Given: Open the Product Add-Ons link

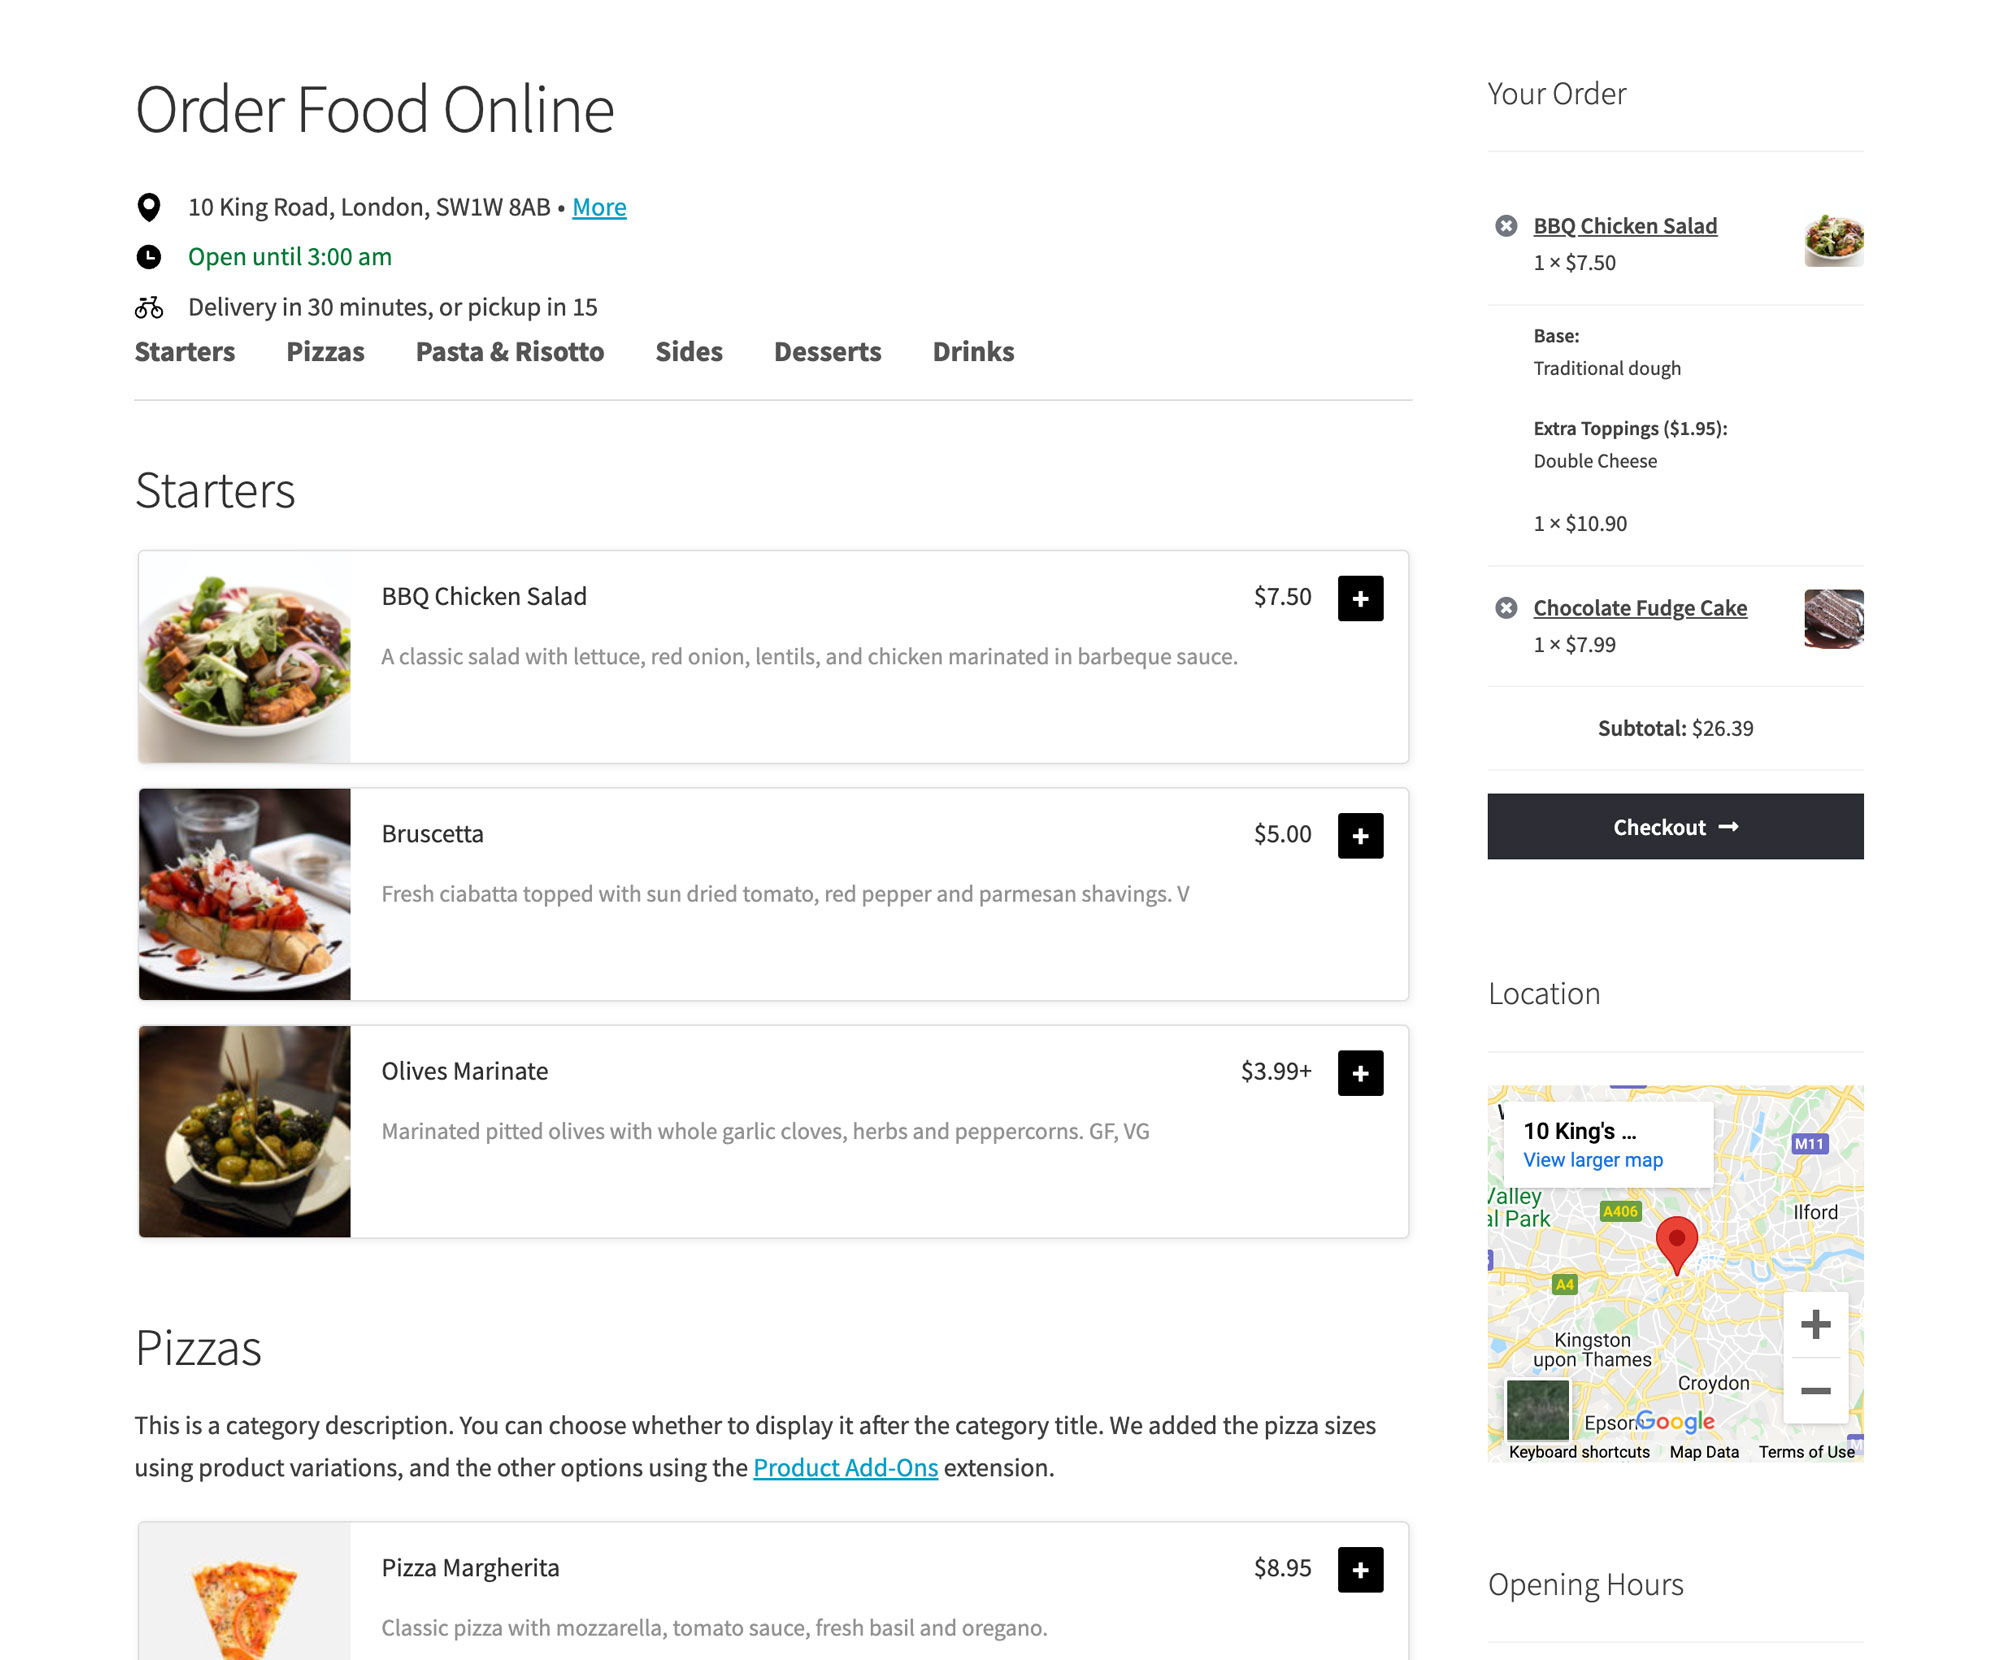Looking at the screenshot, I should (845, 1467).
